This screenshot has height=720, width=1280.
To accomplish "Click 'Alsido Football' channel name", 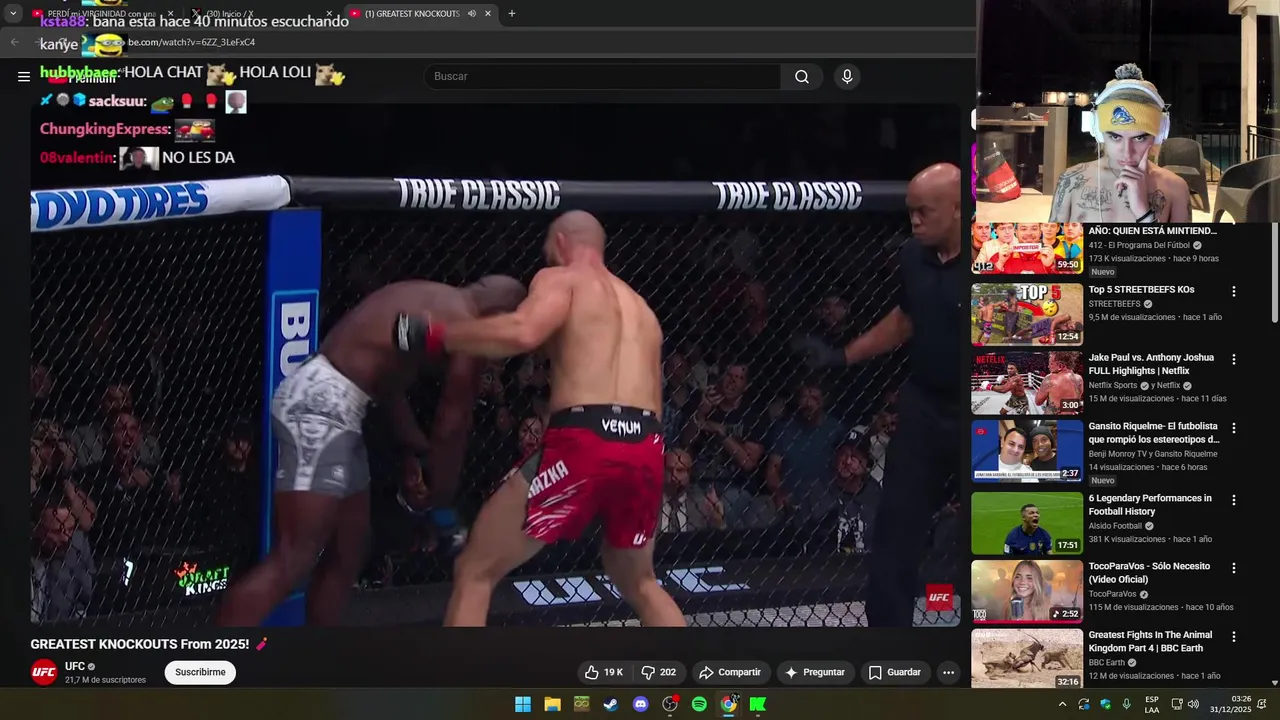I will [x=1115, y=526].
